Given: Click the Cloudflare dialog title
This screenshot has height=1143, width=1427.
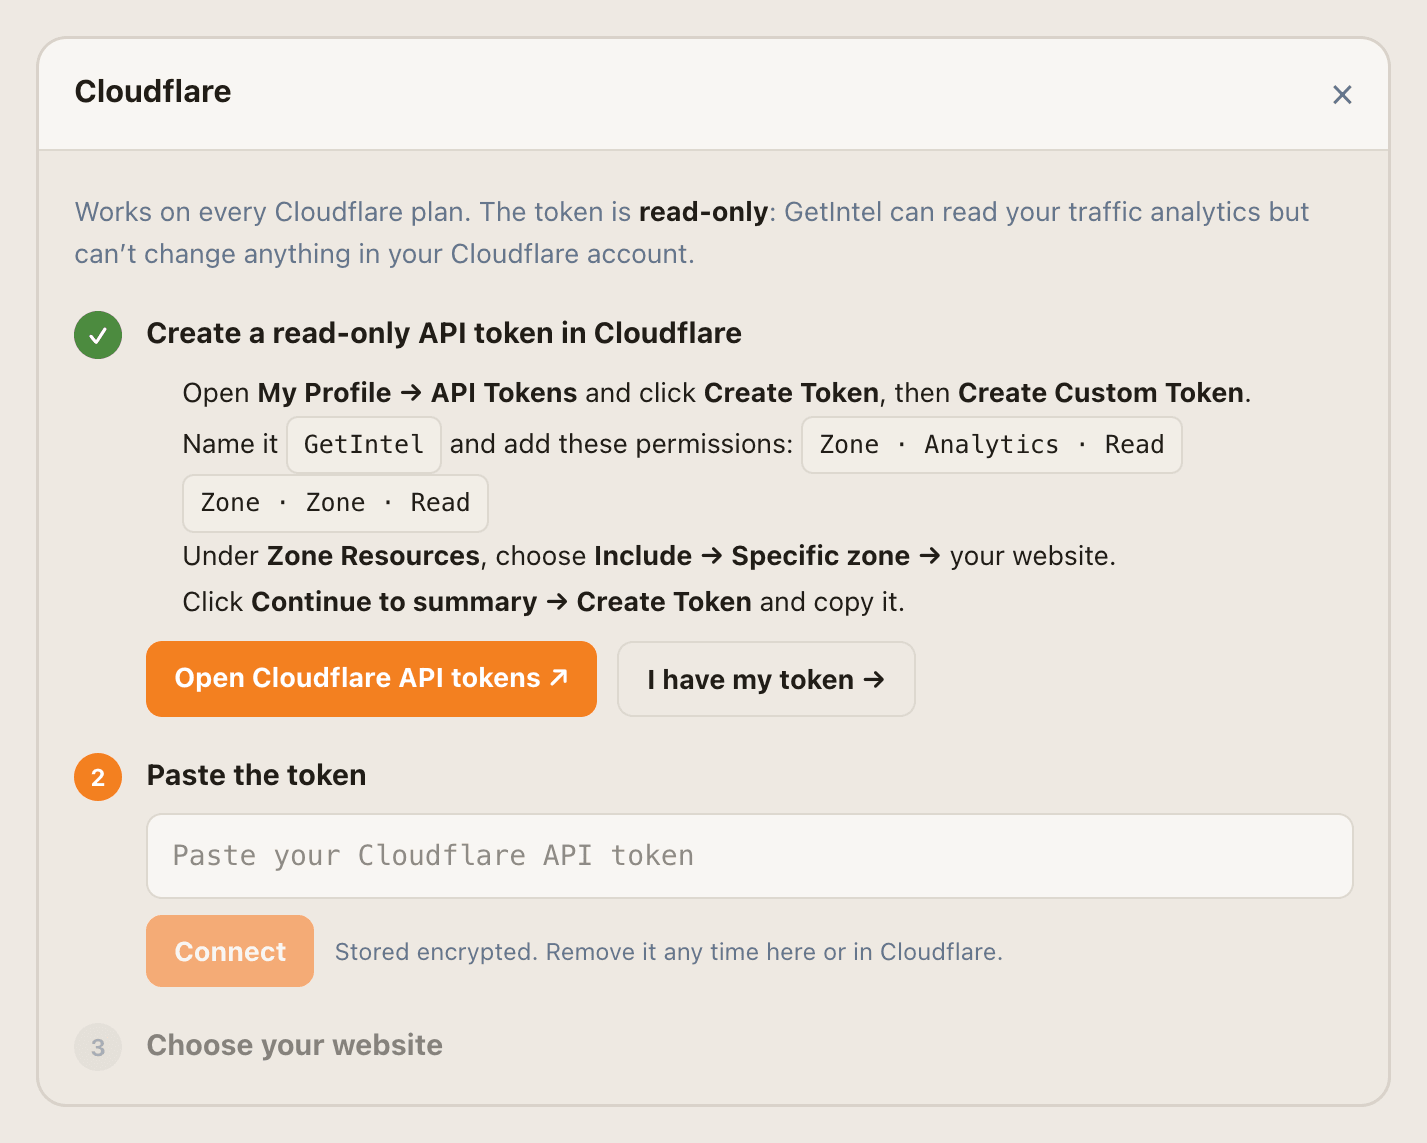Looking at the screenshot, I should (x=153, y=91).
